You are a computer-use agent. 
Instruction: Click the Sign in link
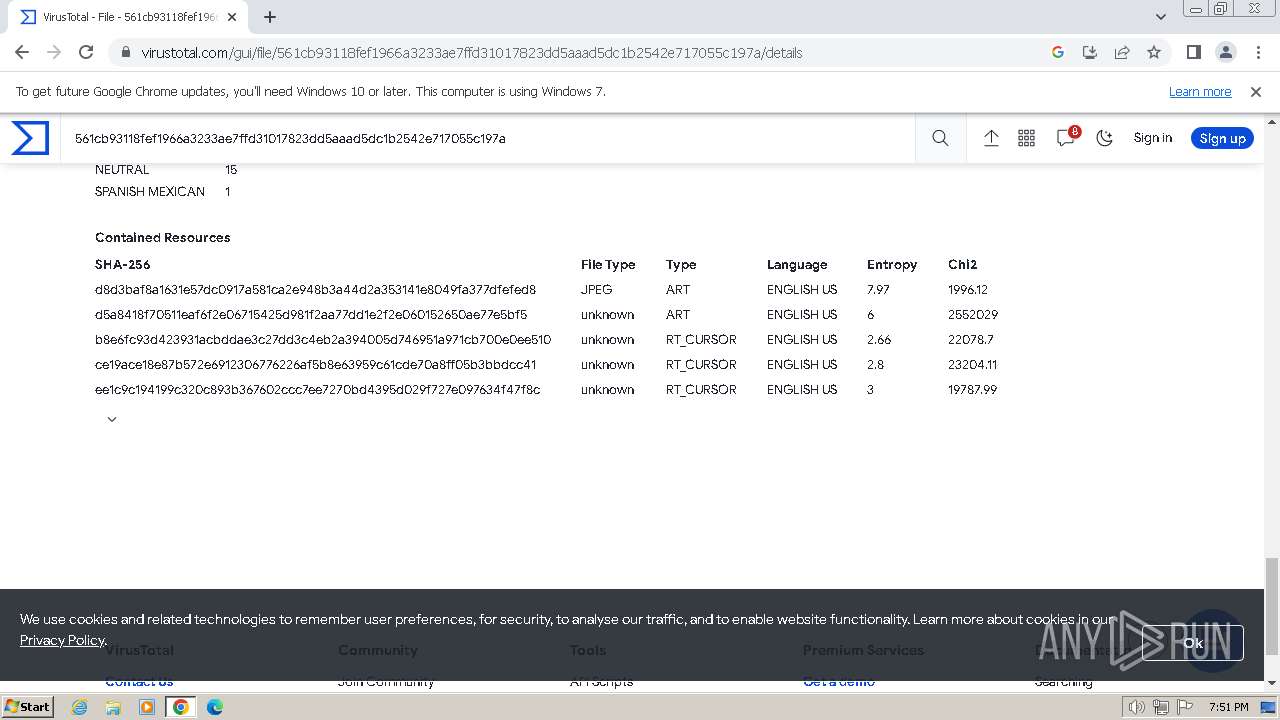point(1152,138)
